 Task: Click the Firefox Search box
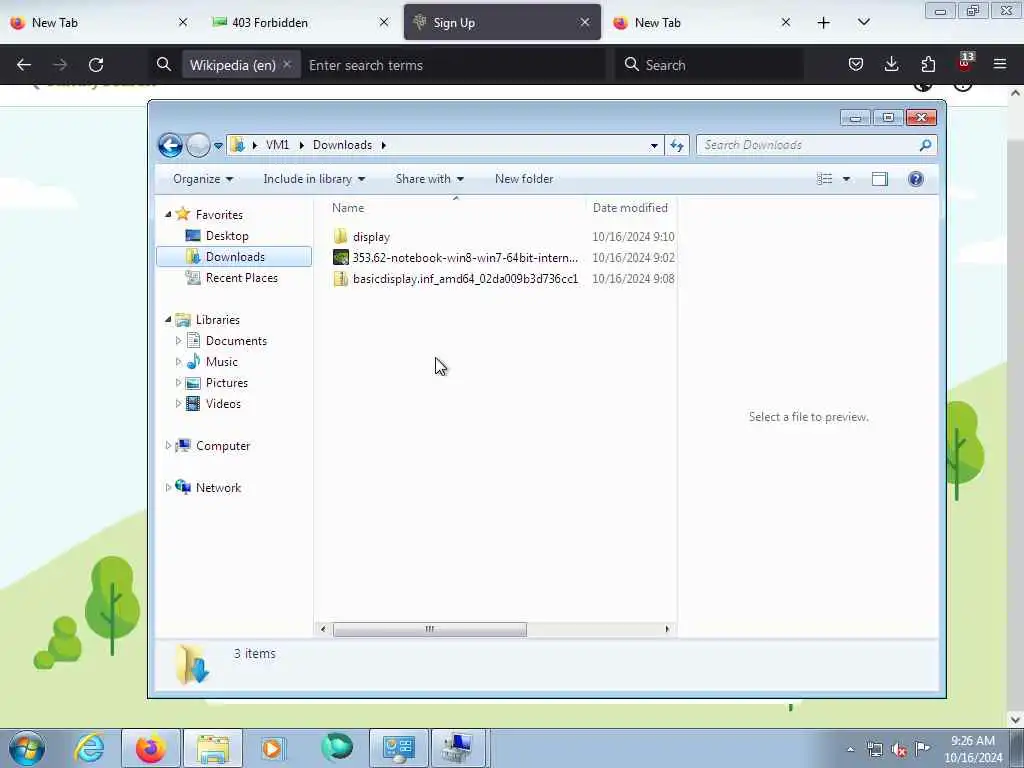coord(709,65)
